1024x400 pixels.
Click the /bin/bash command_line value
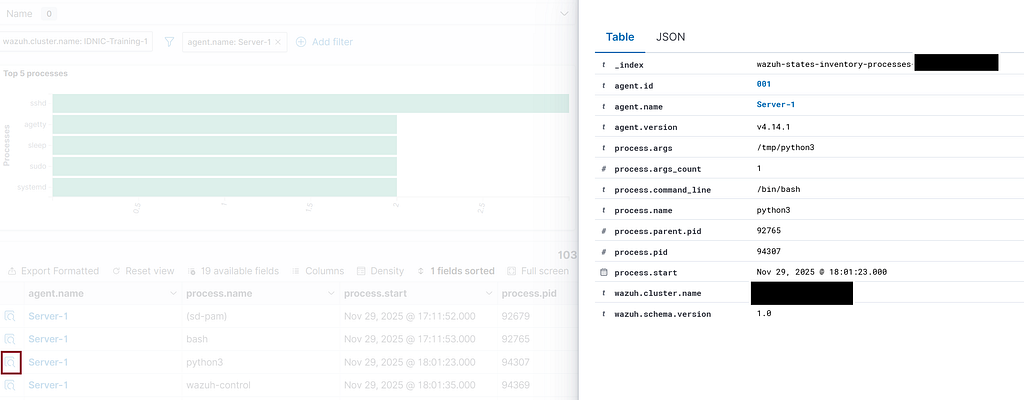click(778, 190)
